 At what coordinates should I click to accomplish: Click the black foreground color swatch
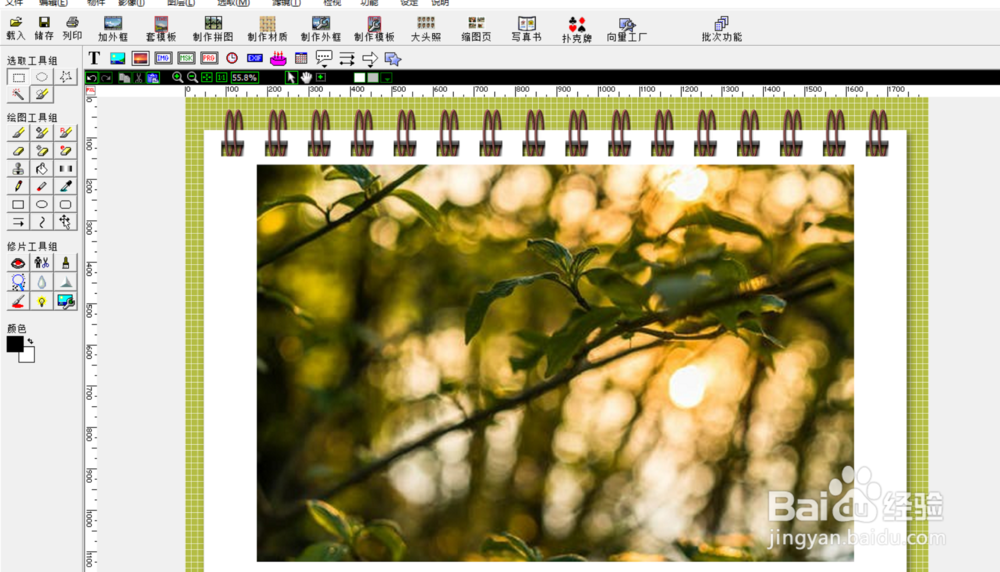pos(15,344)
